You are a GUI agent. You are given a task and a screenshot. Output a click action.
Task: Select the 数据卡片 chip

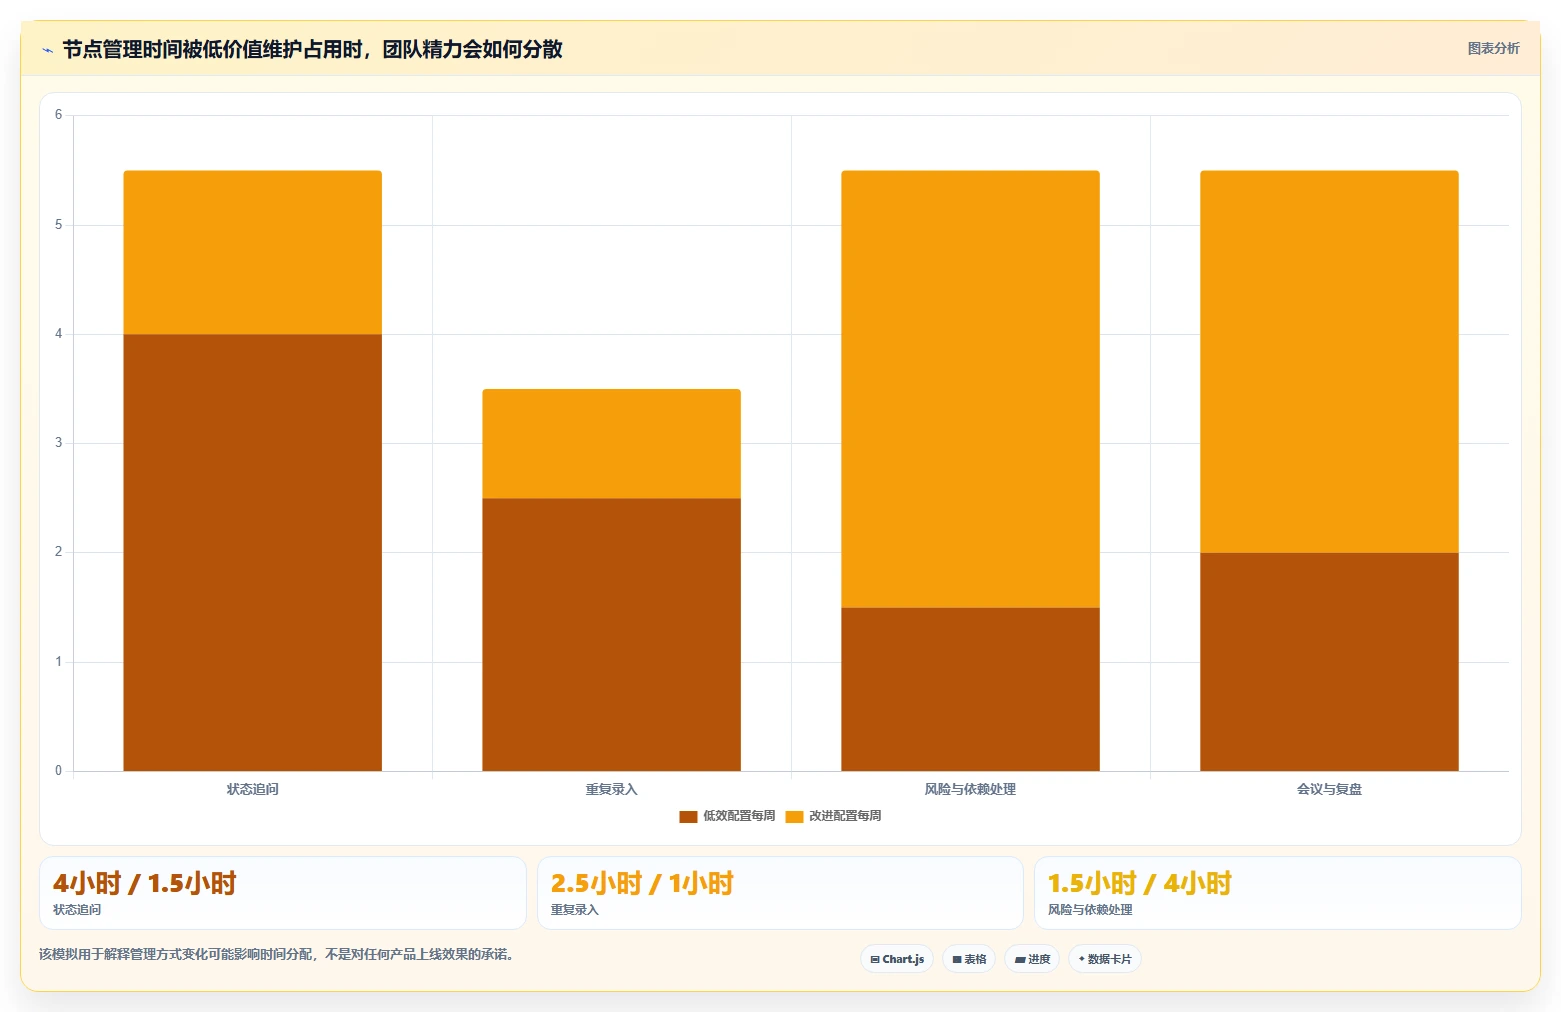pyautogui.click(x=1105, y=959)
